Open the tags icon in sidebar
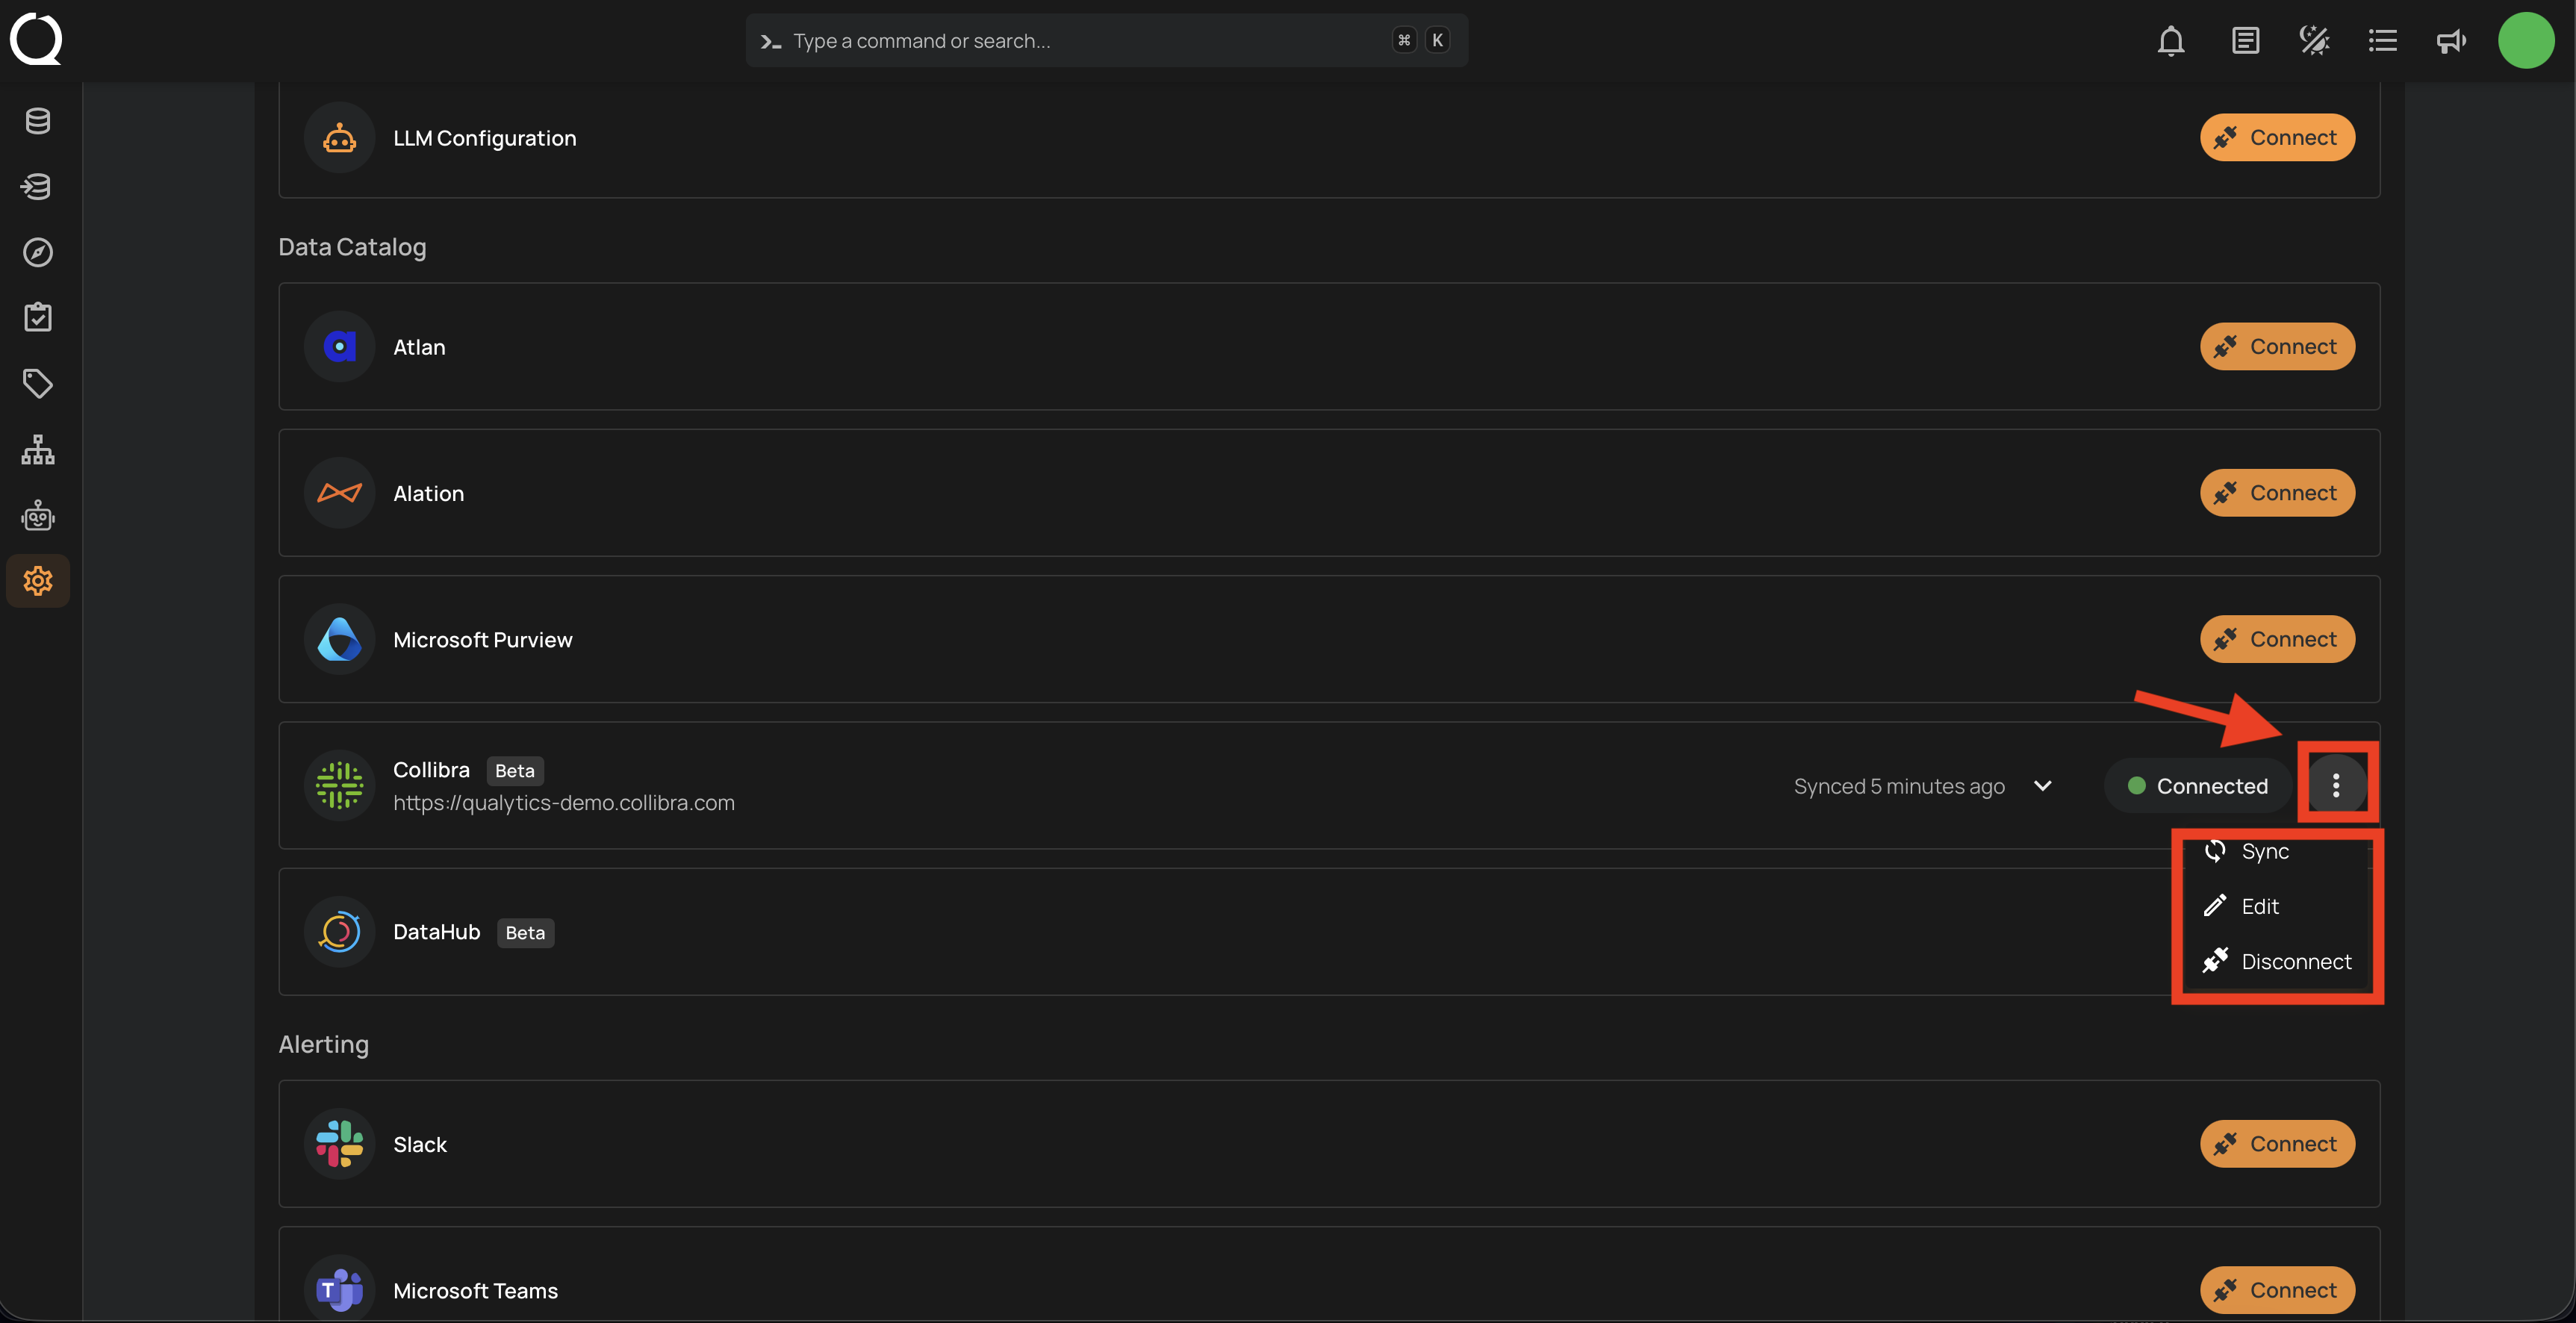The width and height of the screenshot is (2576, 1323). (x=38, y=383)
